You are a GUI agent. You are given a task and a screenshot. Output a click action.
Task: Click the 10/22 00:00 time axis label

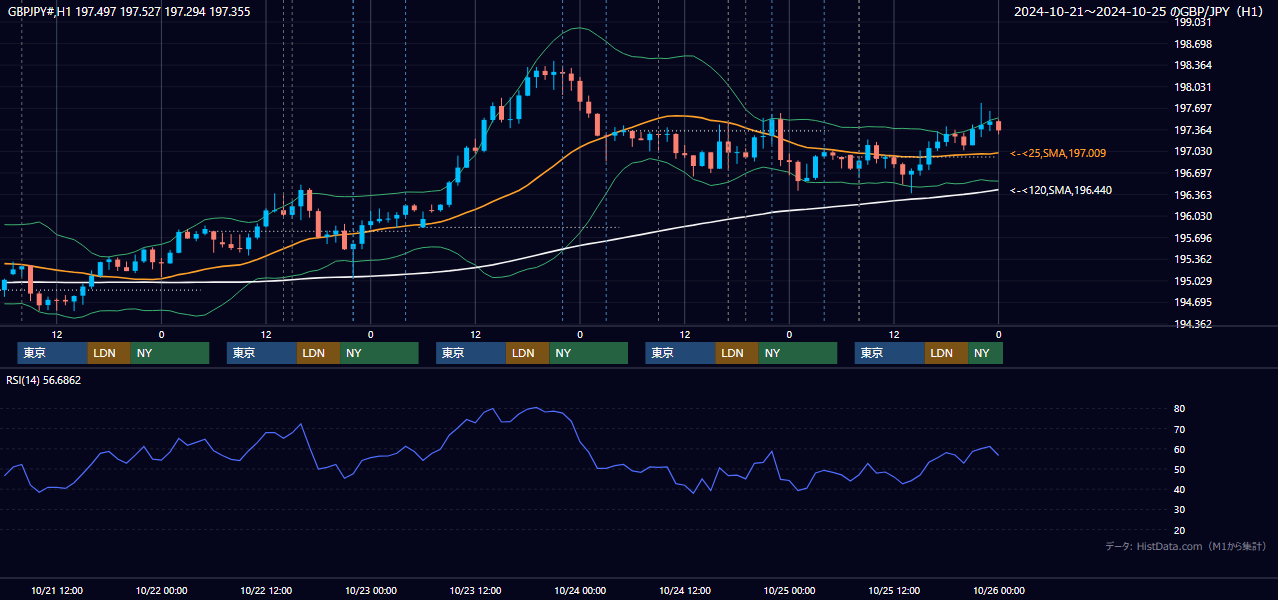[x=161, y=591]
